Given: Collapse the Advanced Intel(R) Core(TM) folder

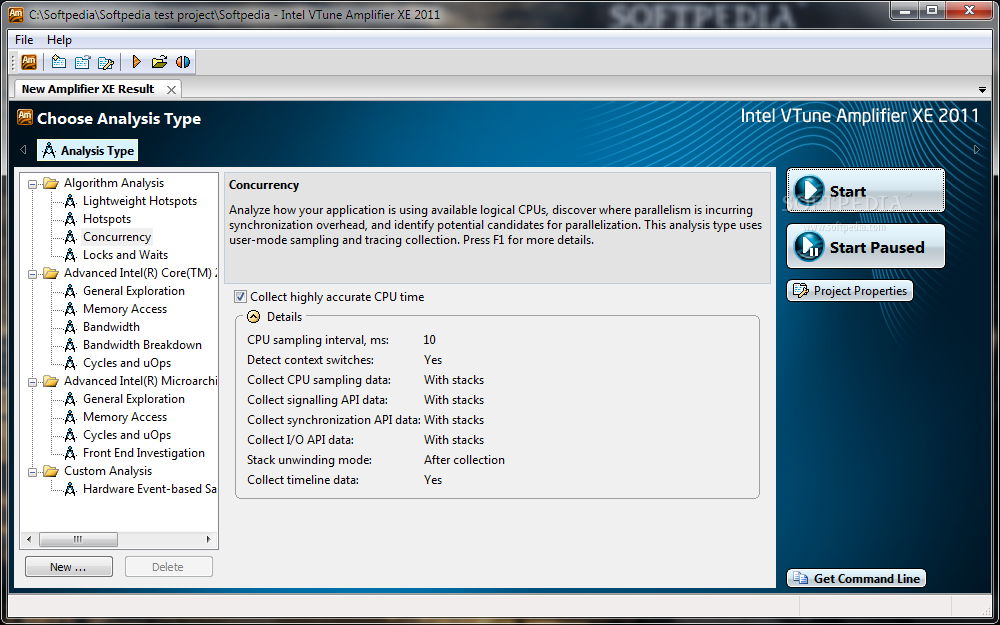Looking at the screenshot, I should [32, 274].
